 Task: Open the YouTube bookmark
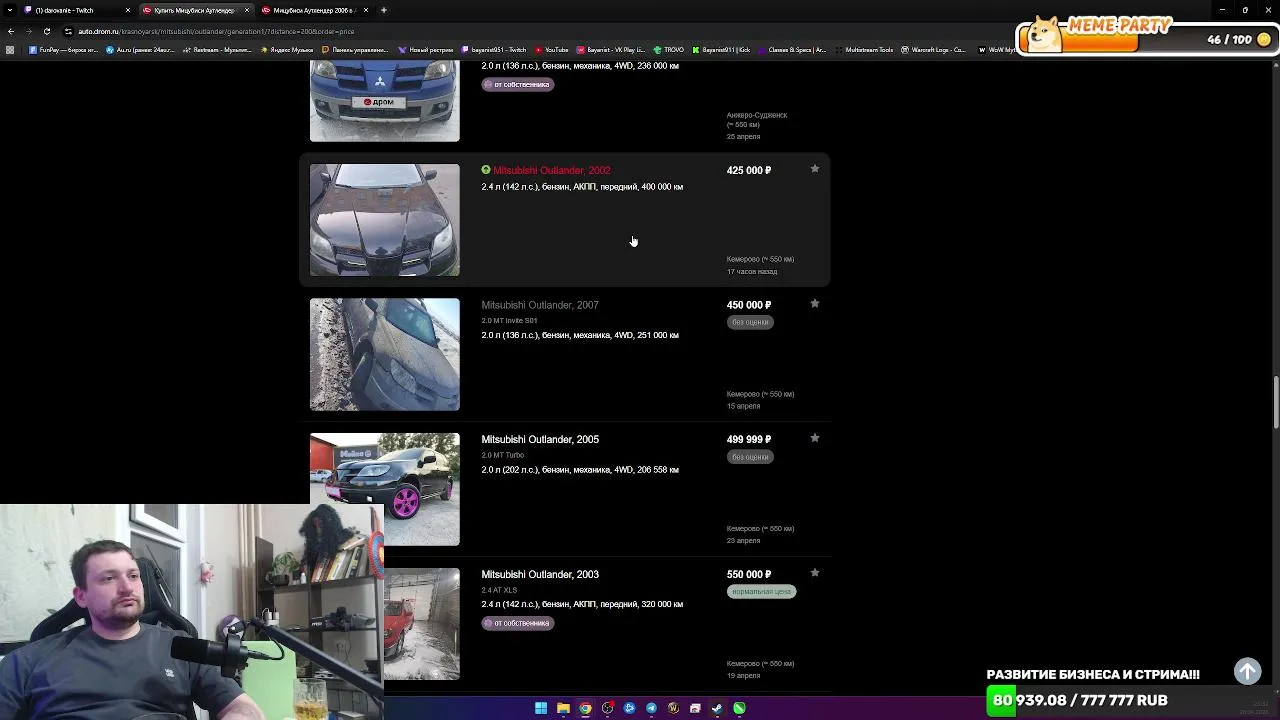coord(552,49)
